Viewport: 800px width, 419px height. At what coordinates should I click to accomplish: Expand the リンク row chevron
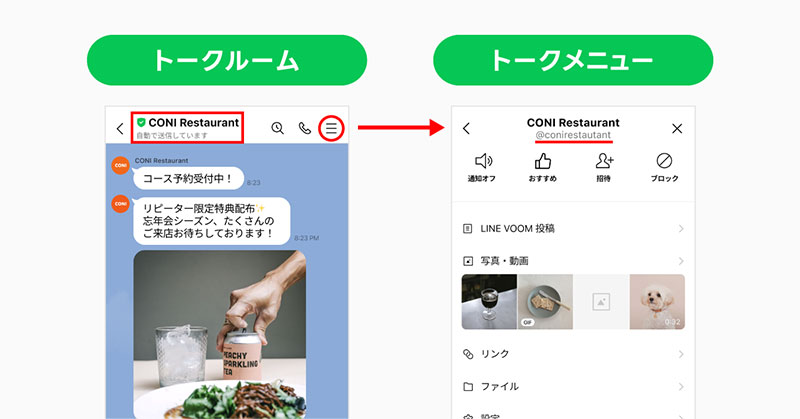(681, 354)
